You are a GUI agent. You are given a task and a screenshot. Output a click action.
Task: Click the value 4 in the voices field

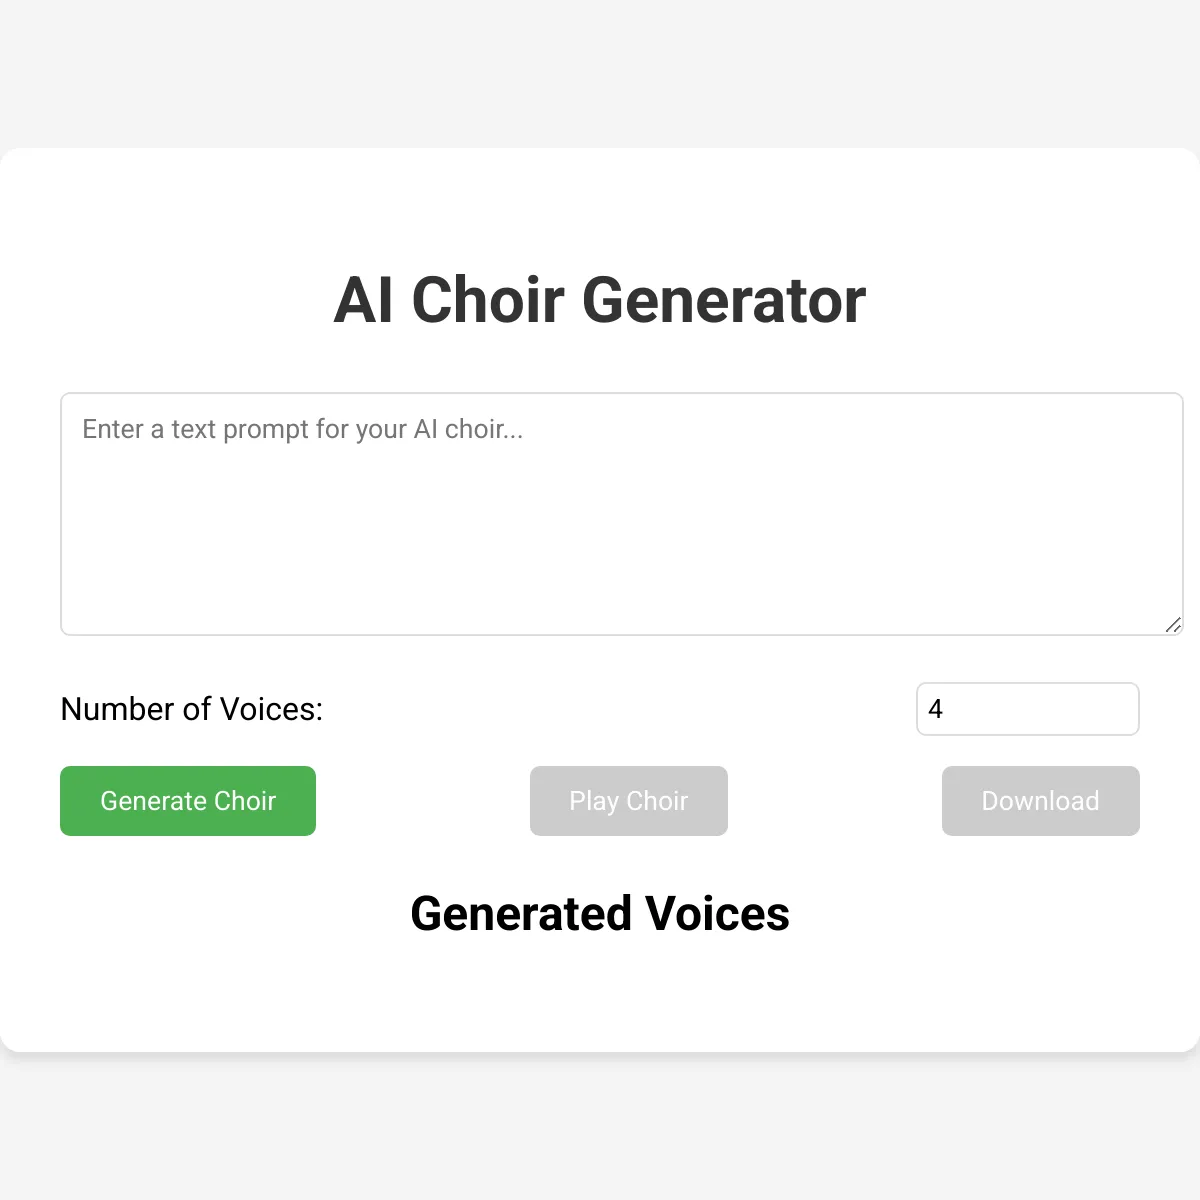coord(936,709)
